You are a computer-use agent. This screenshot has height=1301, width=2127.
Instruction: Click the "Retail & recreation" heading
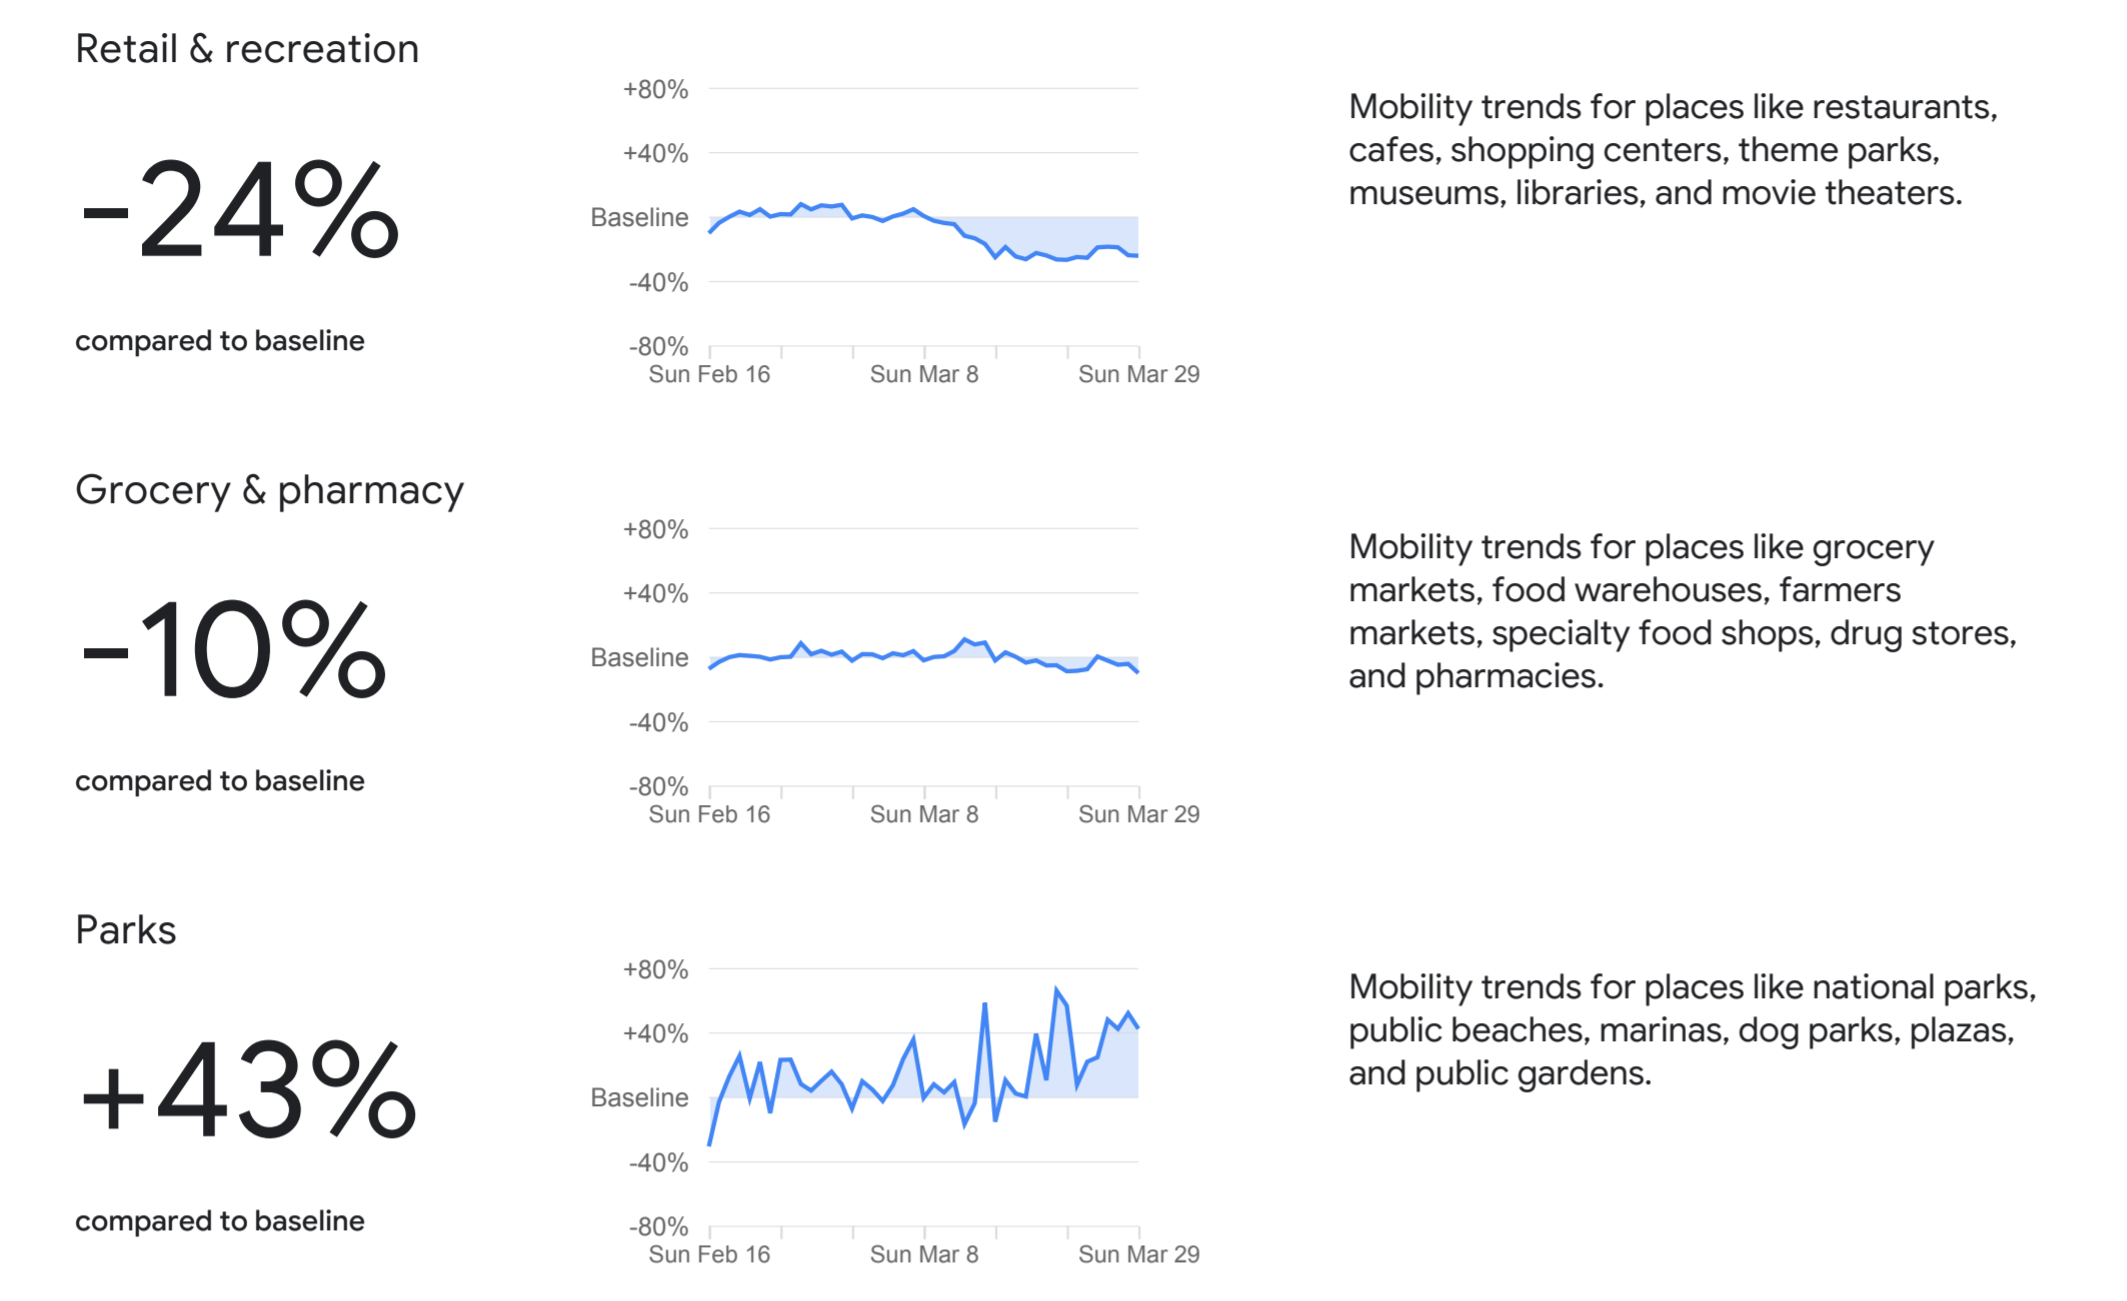click(247, 49)
